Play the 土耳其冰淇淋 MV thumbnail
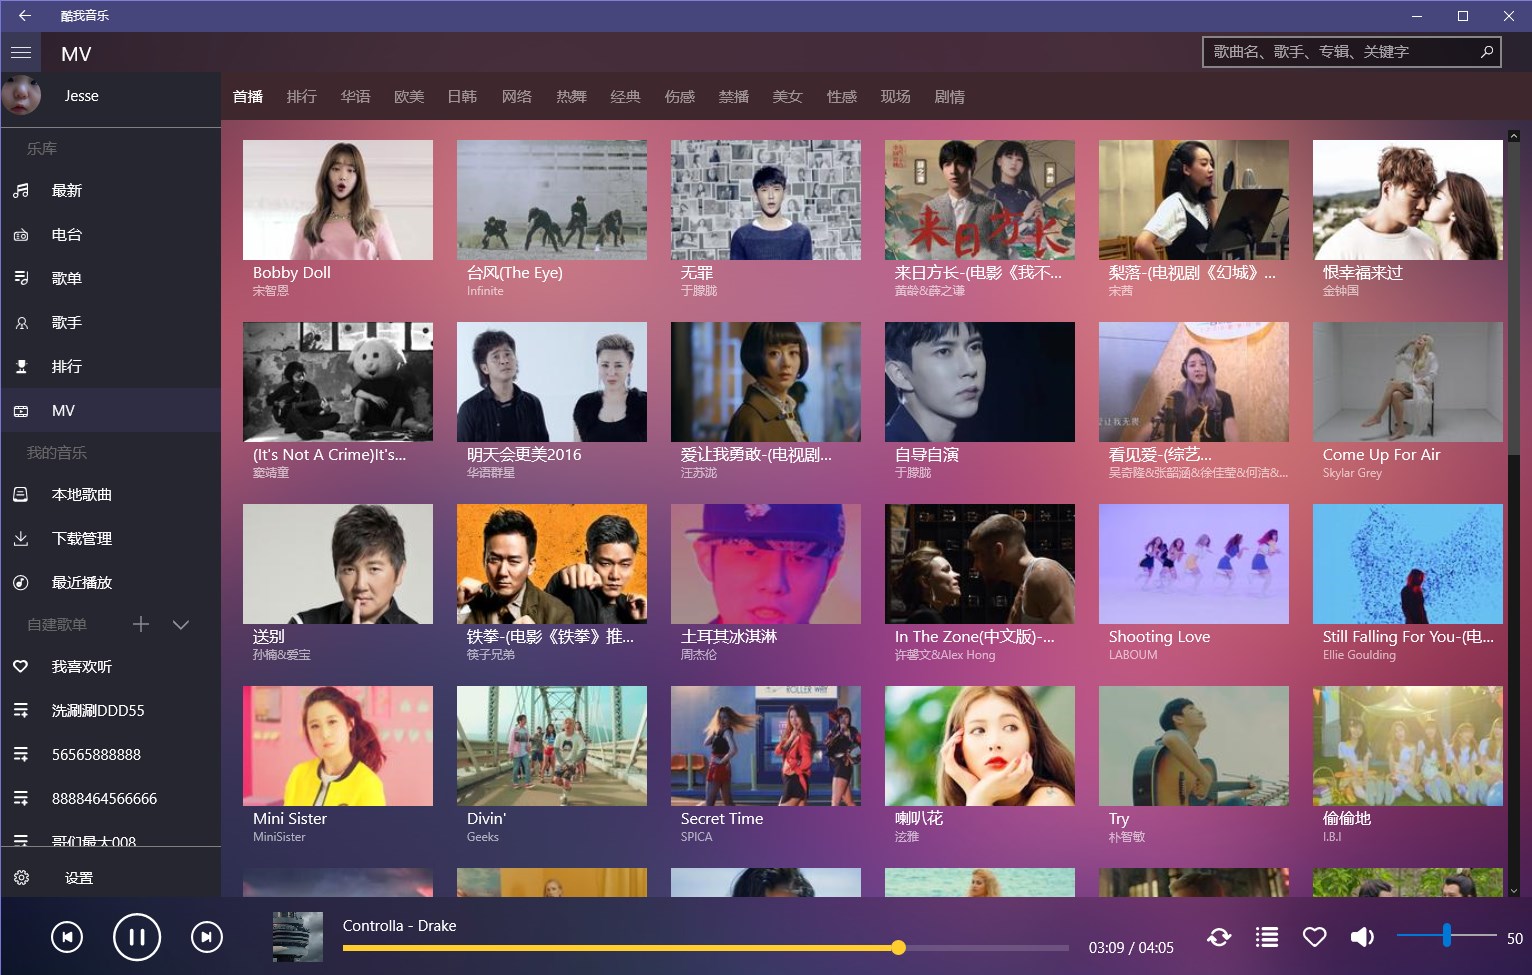This screenshot has height=975, width=1532. [x=766, y=564]
